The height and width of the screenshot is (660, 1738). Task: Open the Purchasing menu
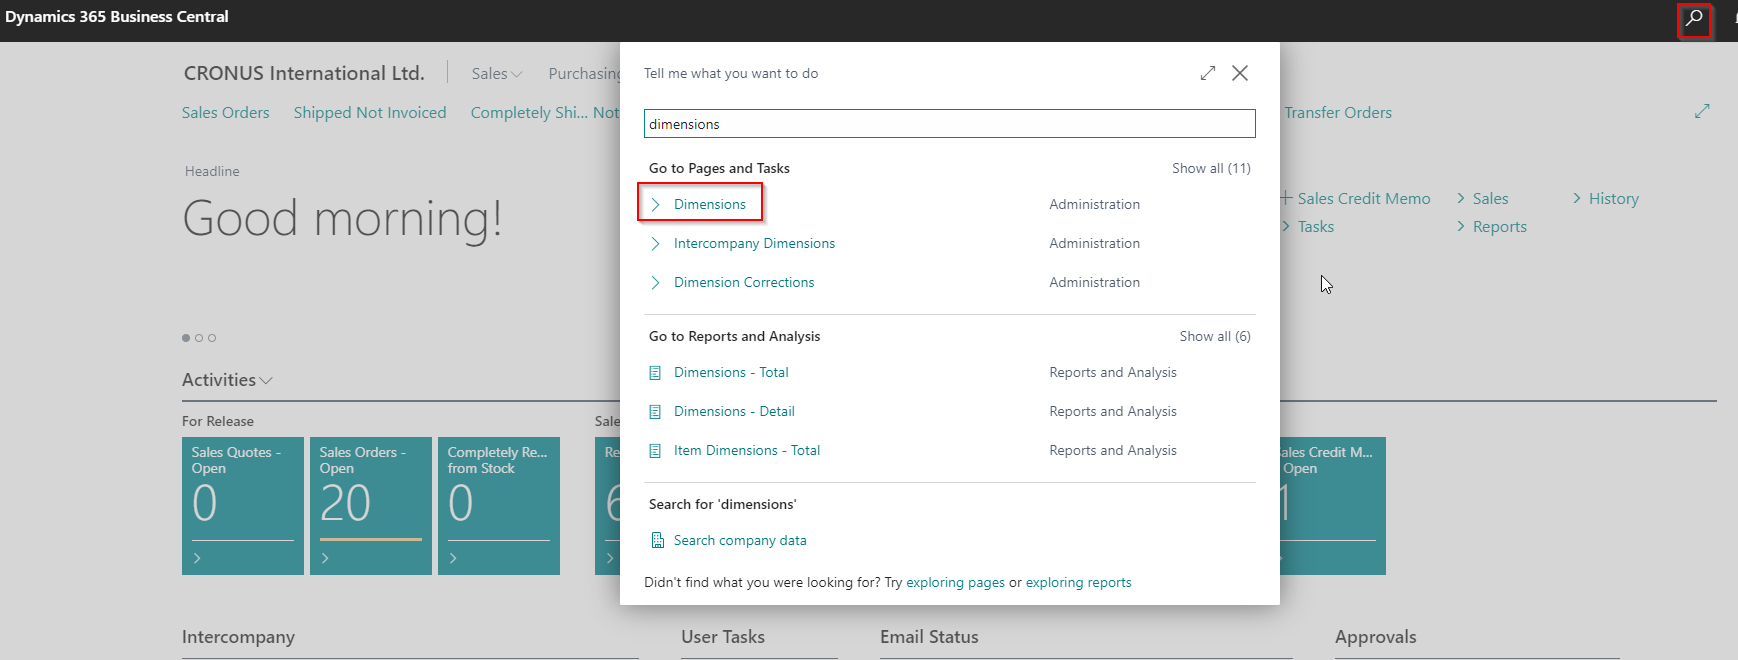pyautogui.click(x=584, y=73)
